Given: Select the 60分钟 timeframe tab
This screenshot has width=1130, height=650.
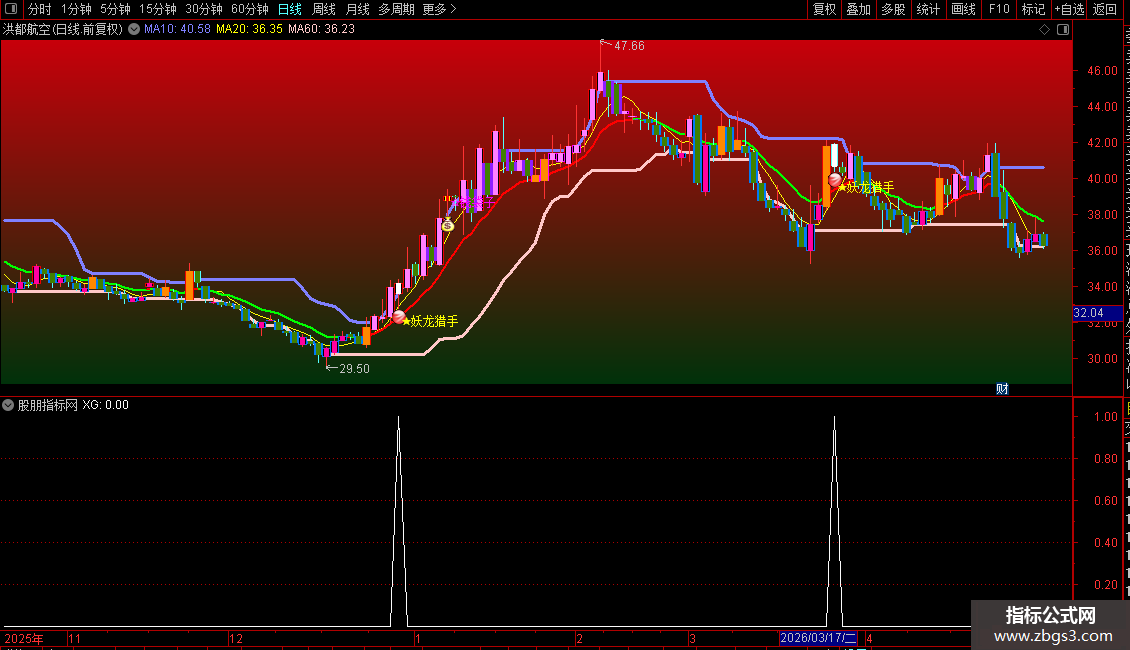Looking at the screenshot, I should click(249, 9).
